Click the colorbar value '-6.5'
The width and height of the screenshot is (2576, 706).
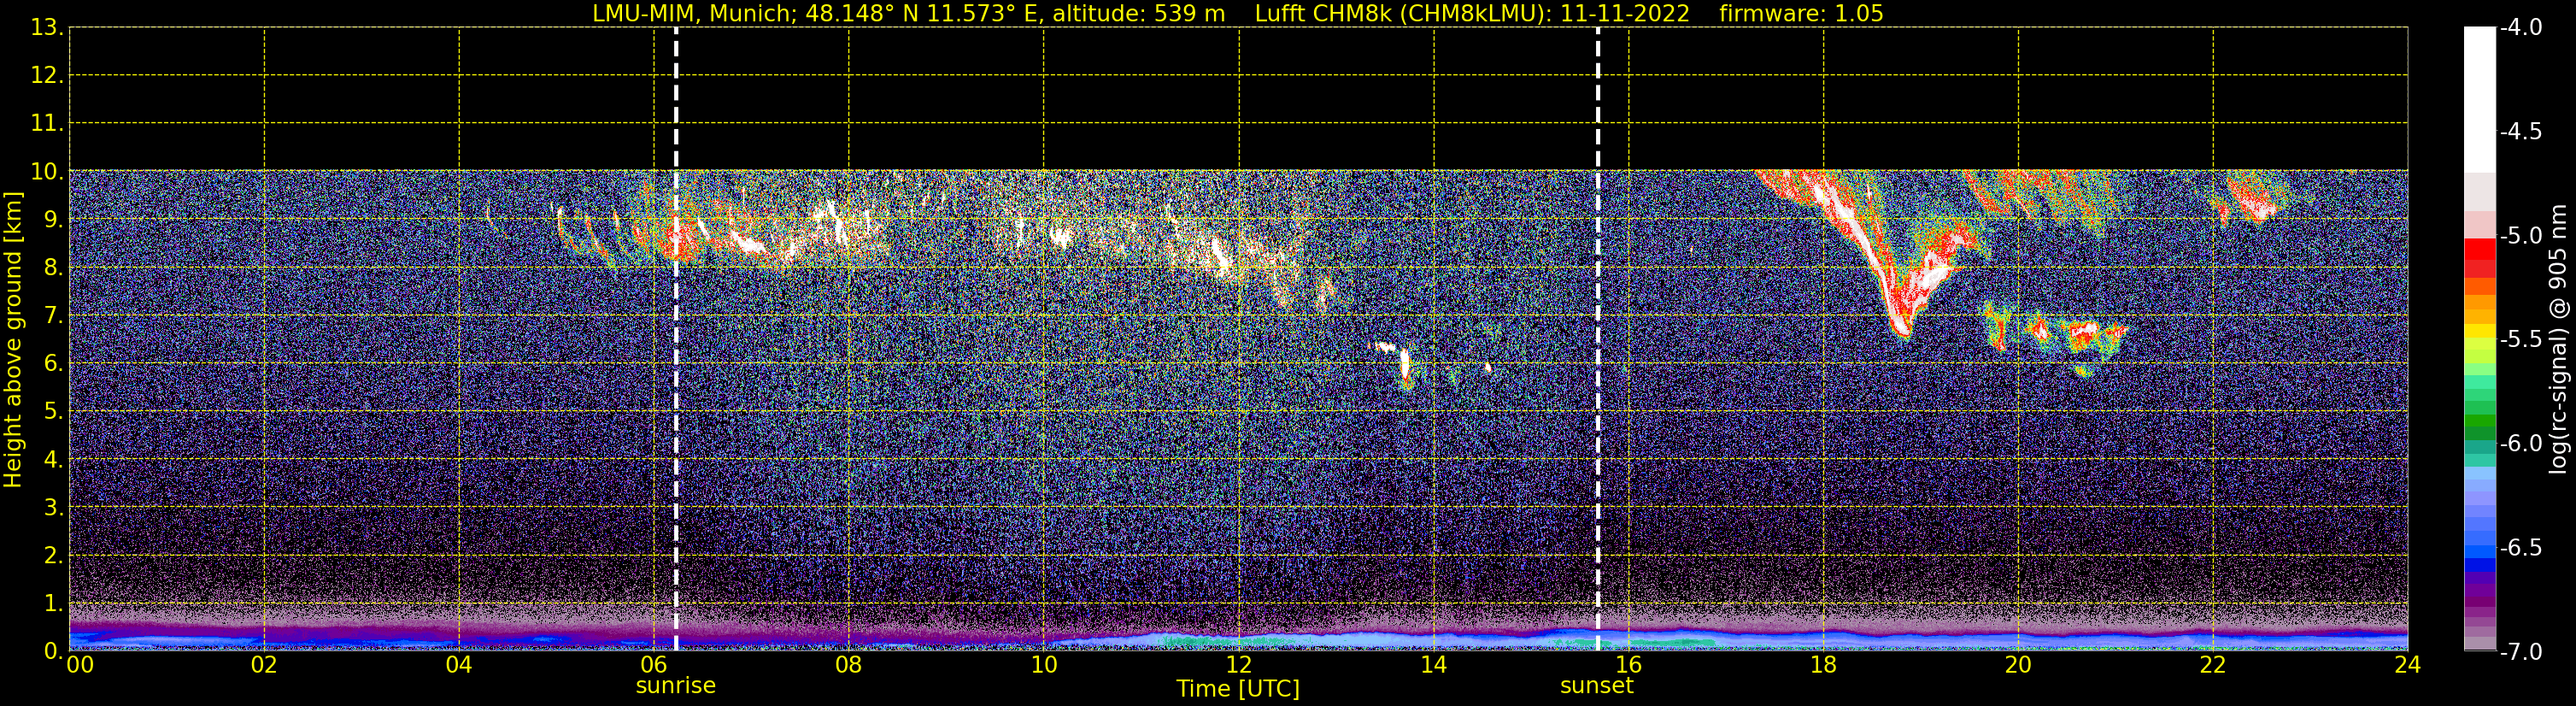pyautogui.click(x=2520, y=548)
